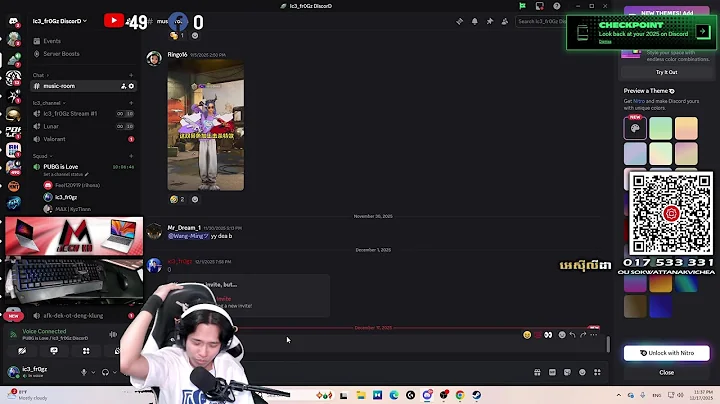Select voice member MAX | KyzTienn
The image size is (720, 404).
pos(73,209)
